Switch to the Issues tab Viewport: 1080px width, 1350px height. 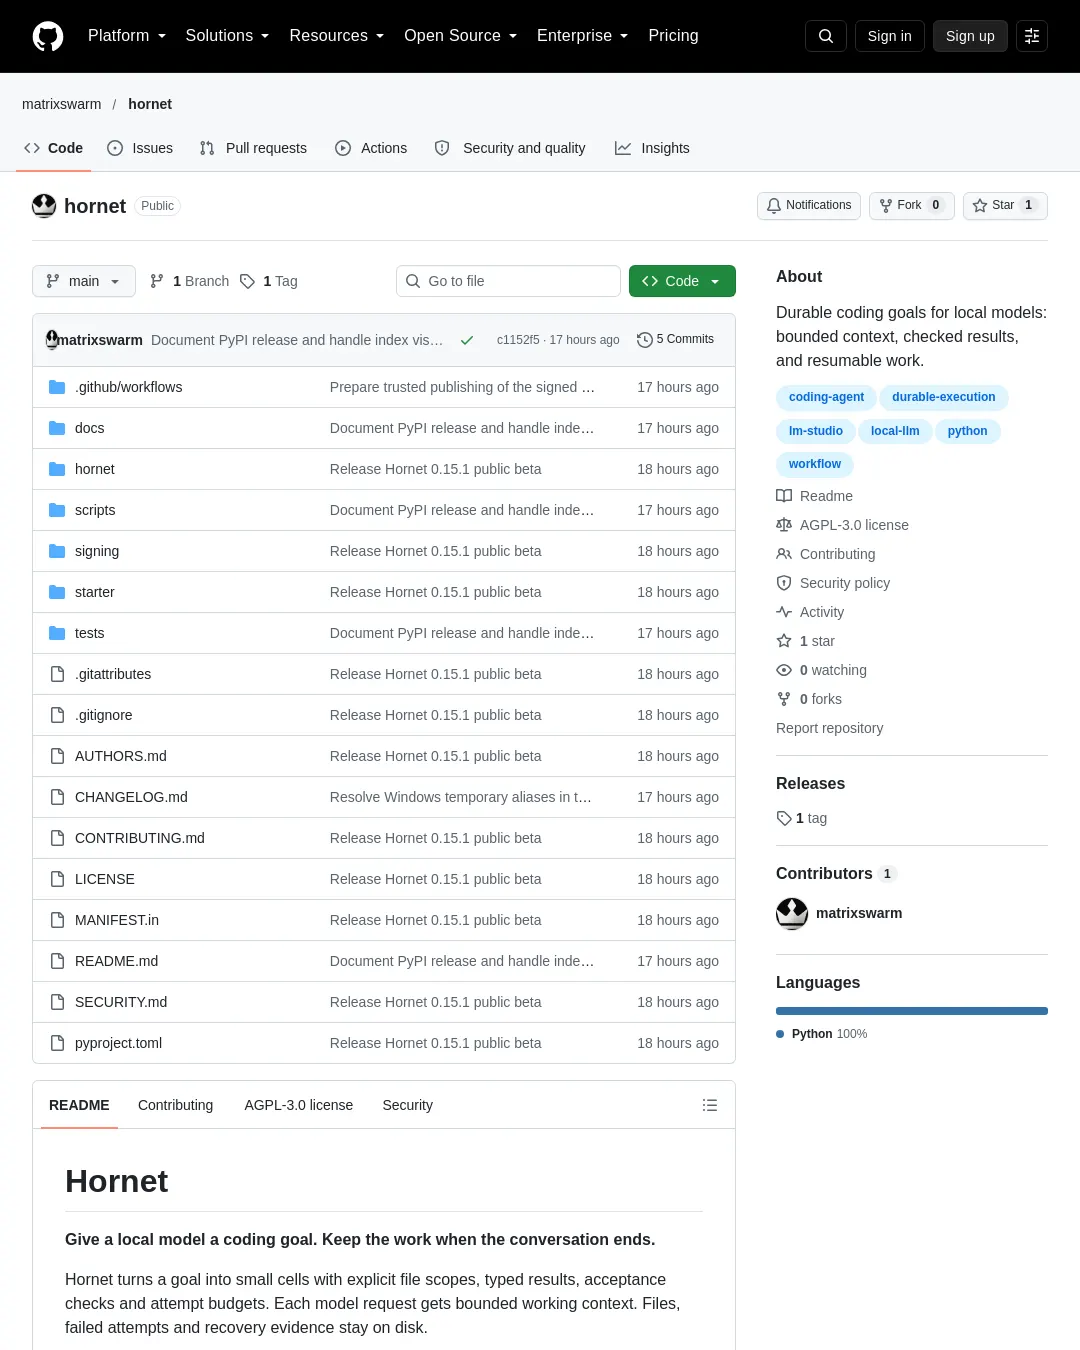pos(140,148)
